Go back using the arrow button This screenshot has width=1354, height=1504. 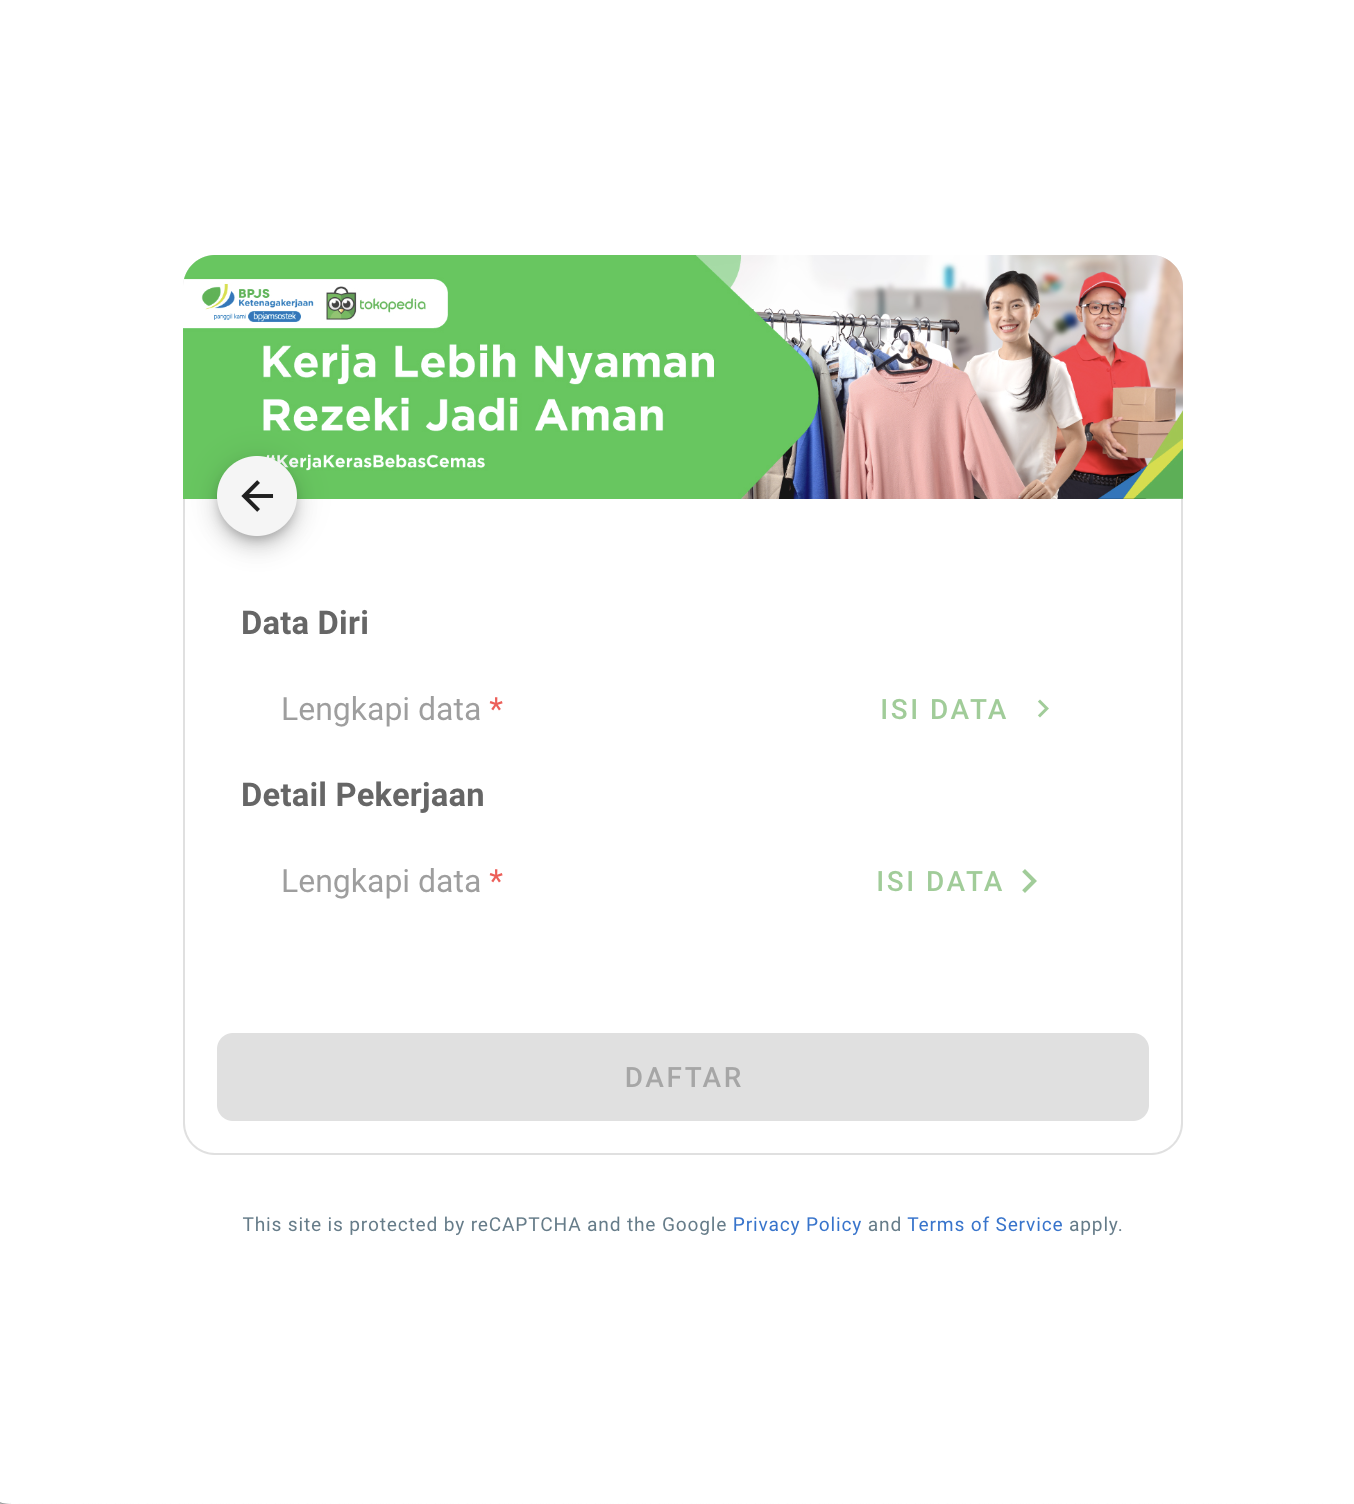(257, 496)
